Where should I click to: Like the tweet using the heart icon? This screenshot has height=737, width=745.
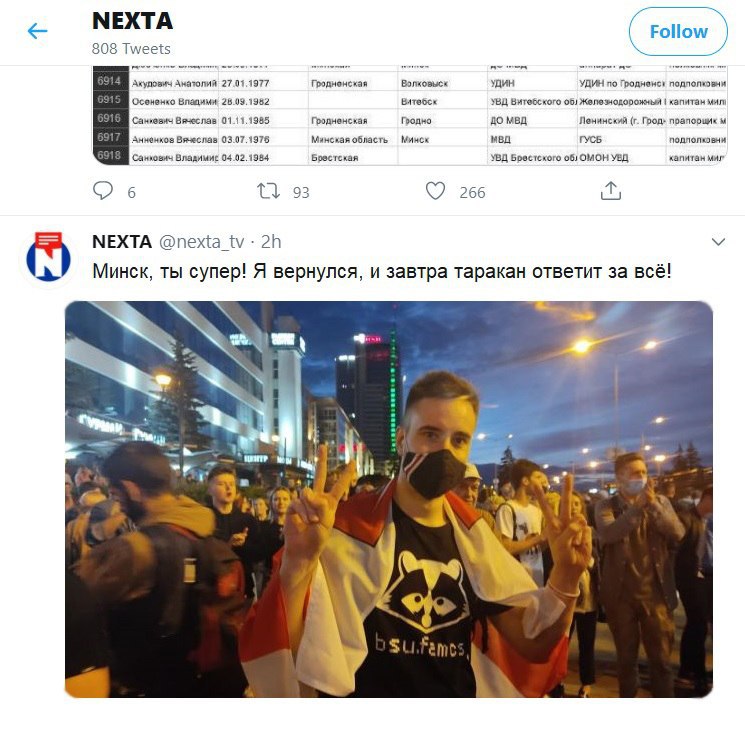tap(435, 191)
